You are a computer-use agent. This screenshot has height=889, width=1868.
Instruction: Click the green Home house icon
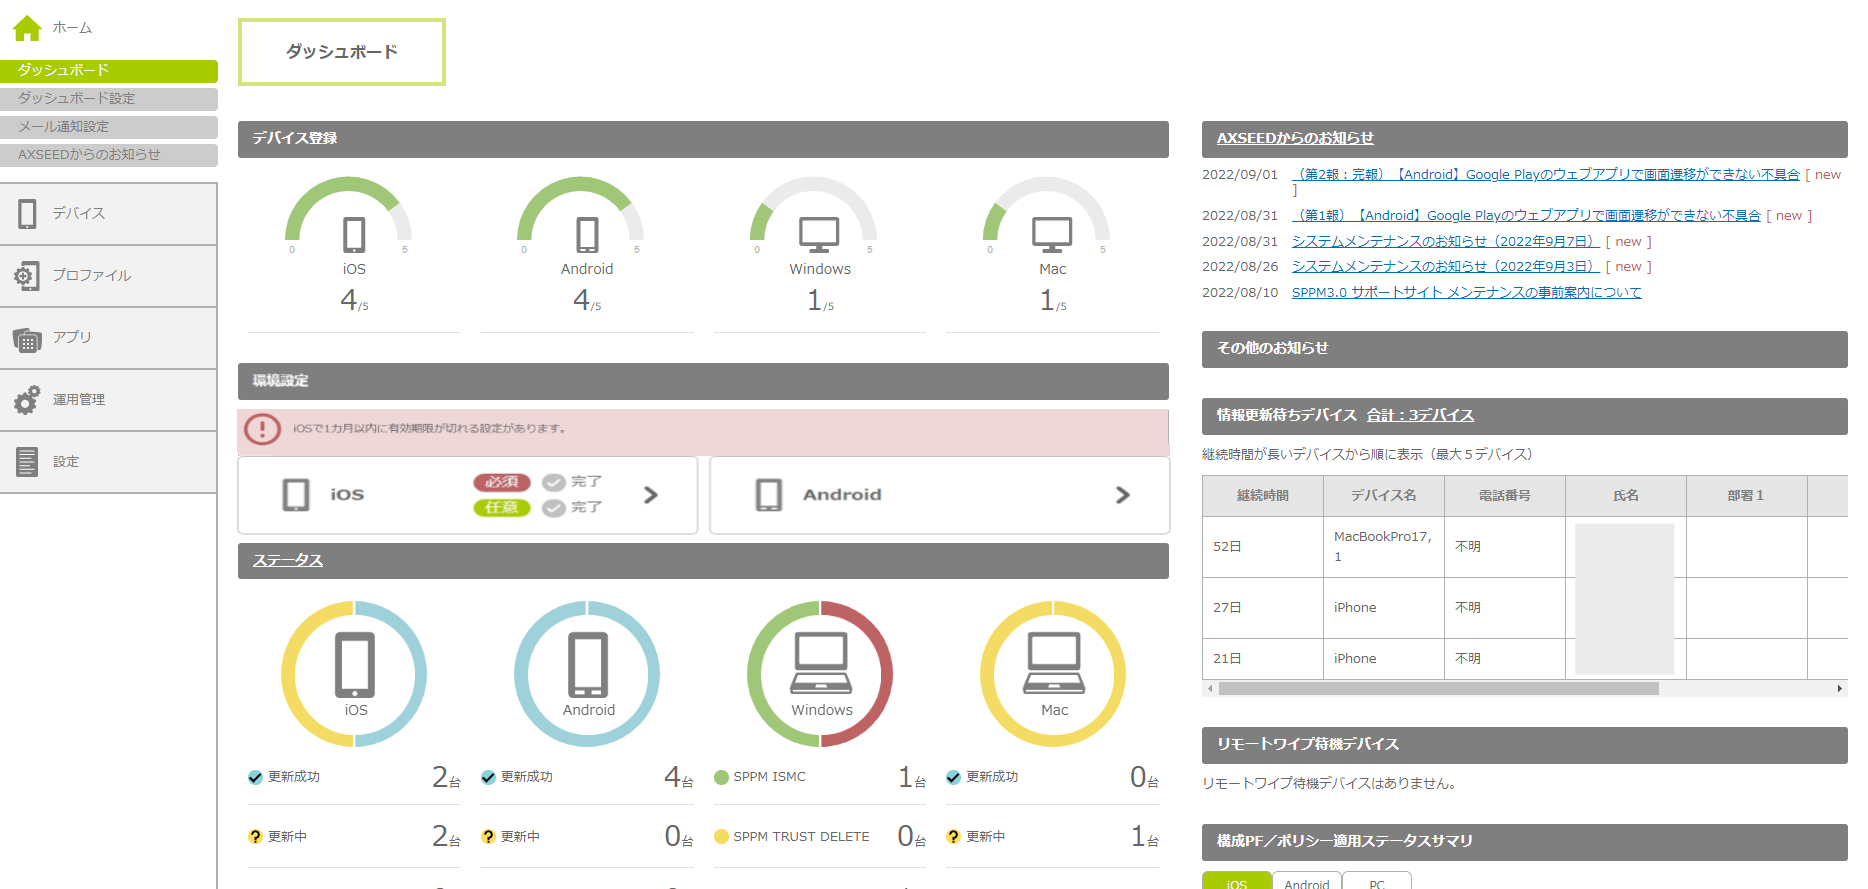(27, 28)
